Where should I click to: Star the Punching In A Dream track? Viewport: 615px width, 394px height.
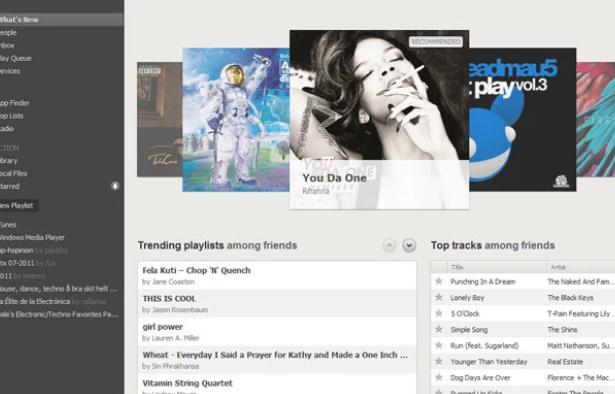tap(439, 281)
